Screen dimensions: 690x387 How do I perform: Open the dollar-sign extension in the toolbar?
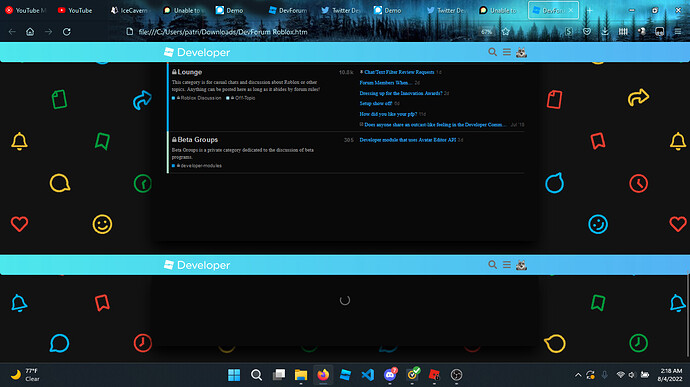(569, 32)
